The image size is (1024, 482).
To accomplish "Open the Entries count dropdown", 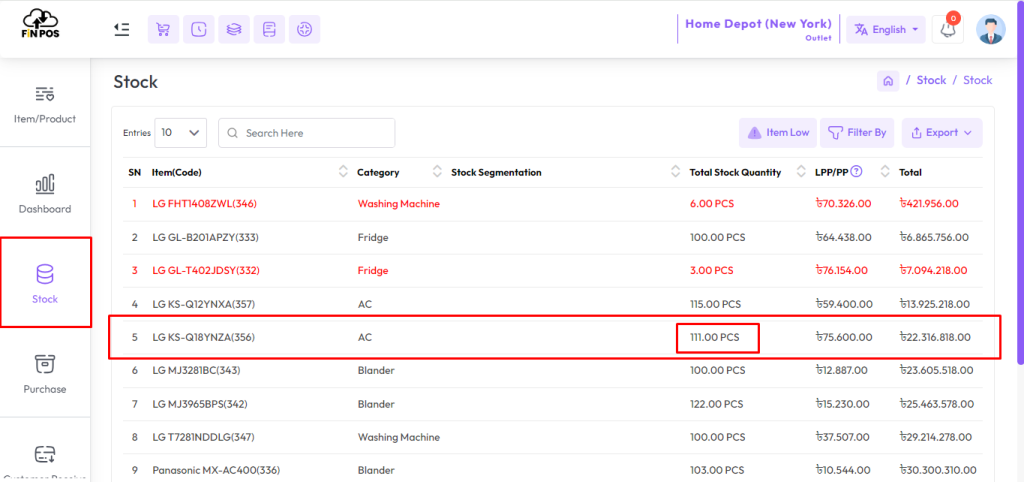I will (181, 133).
